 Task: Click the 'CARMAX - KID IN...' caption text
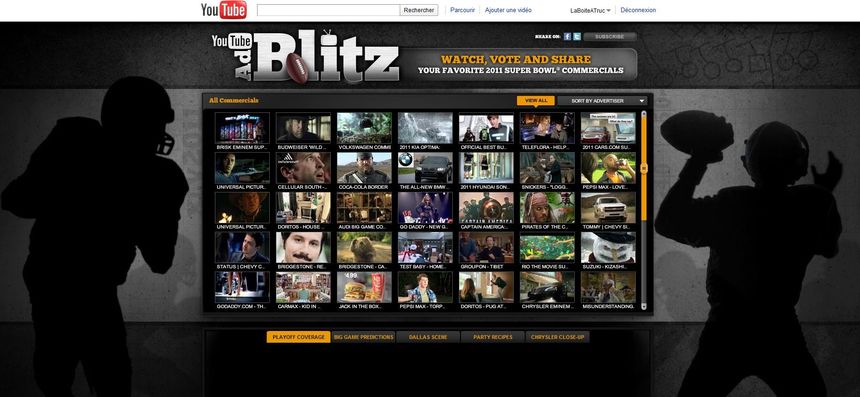298,307
